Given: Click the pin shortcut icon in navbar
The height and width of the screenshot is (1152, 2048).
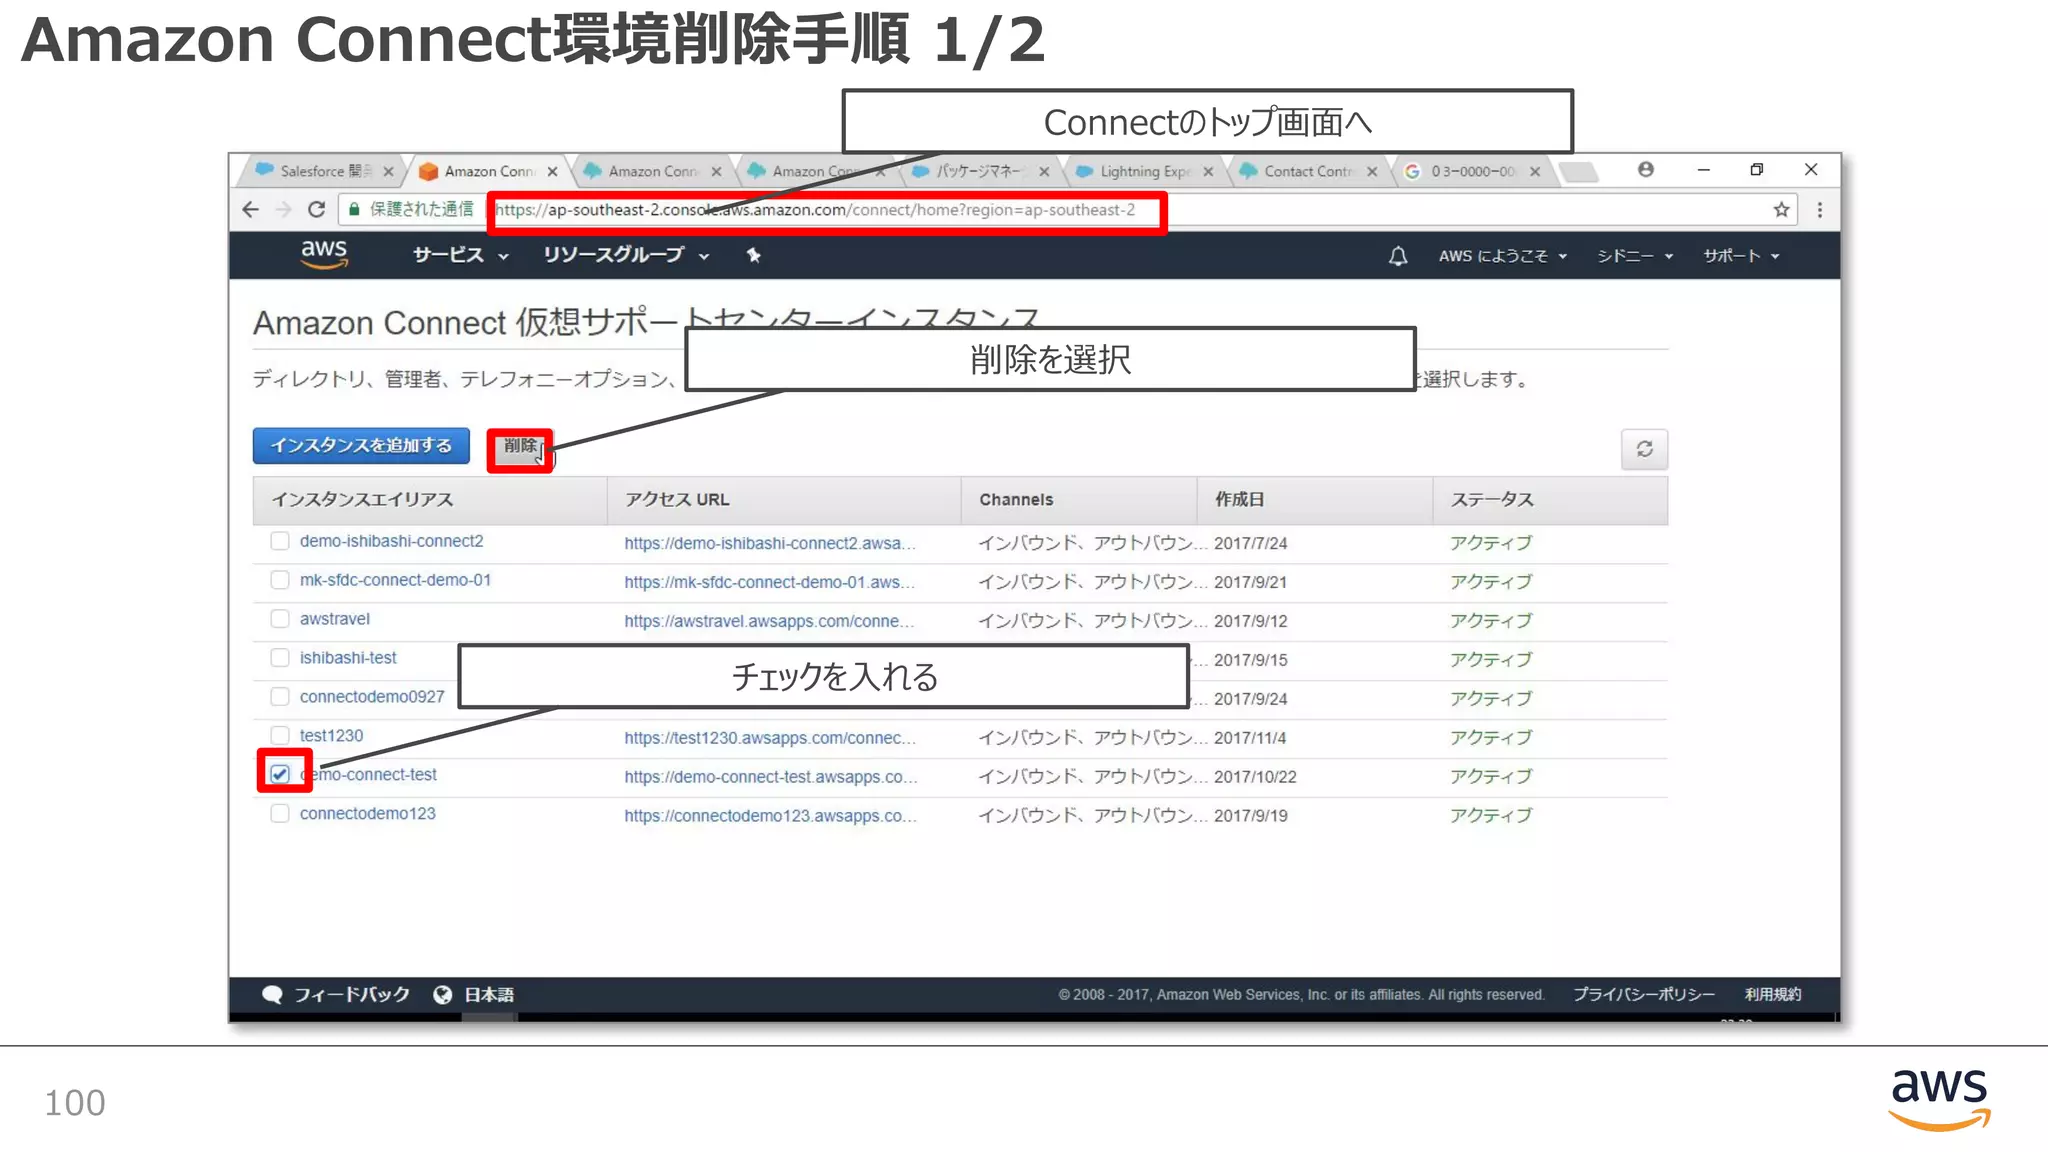Looking at the screenshot, I should point(754,256).
